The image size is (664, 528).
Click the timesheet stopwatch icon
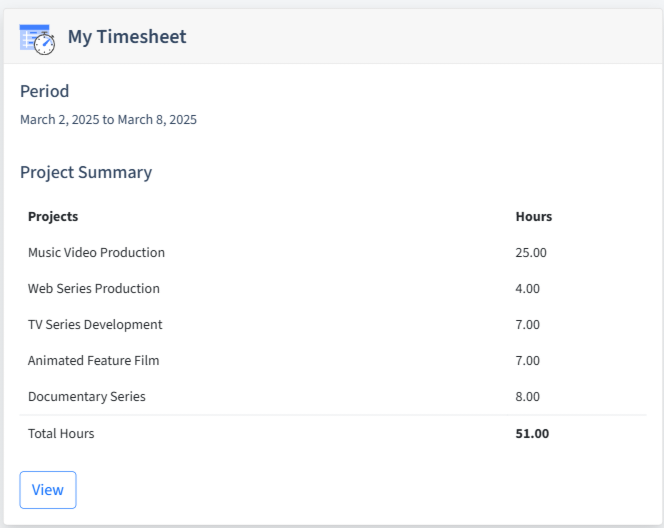[x=37, y=39]
